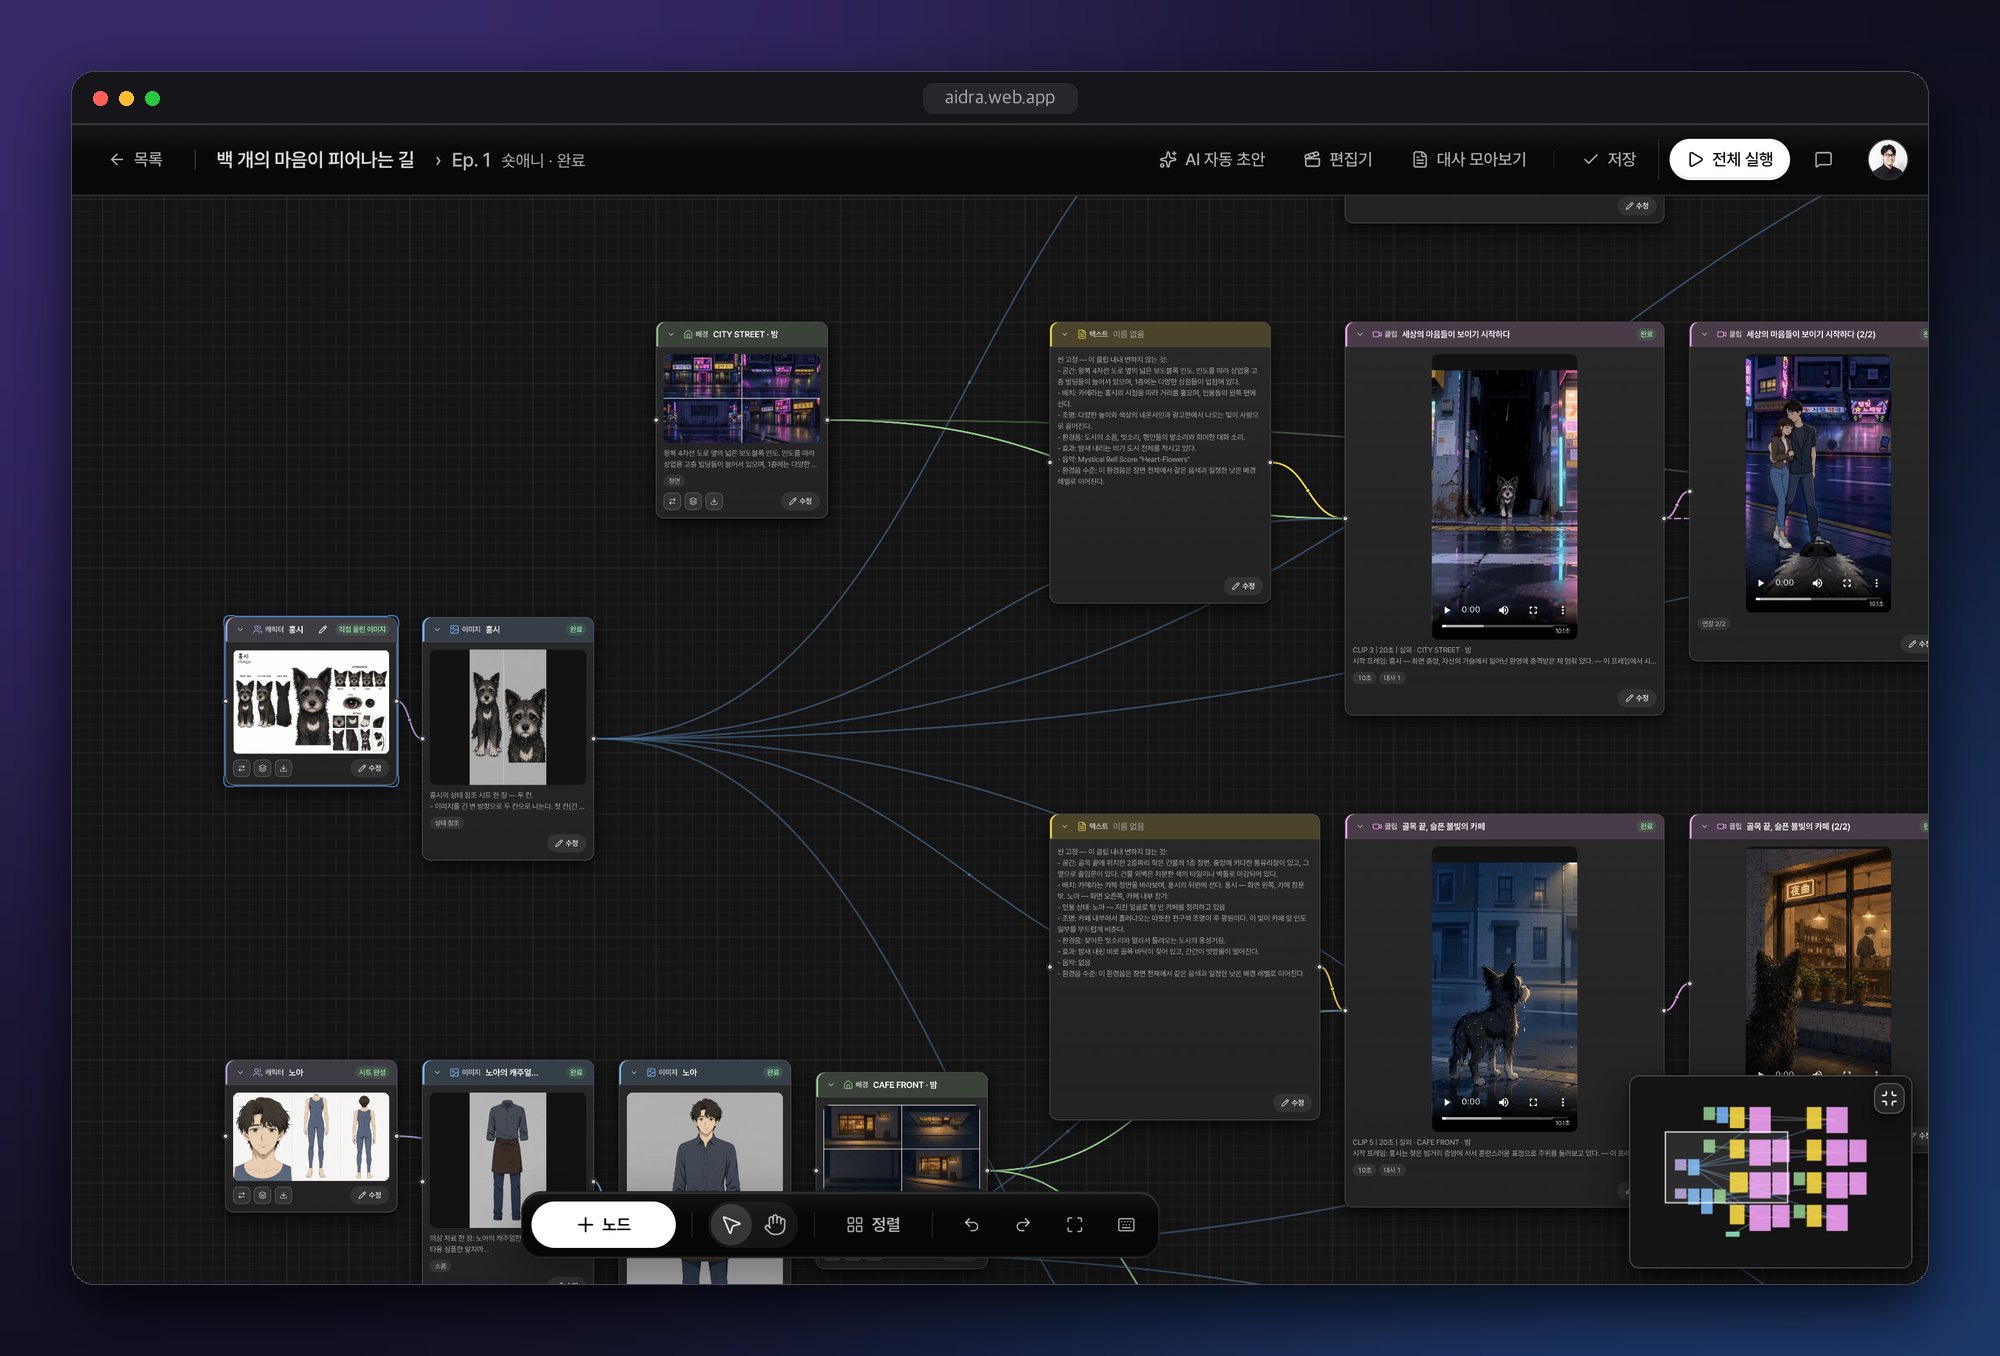Undo the last canvas action
Viewport: 2000px width, 1356px height.
point(971,1225)
